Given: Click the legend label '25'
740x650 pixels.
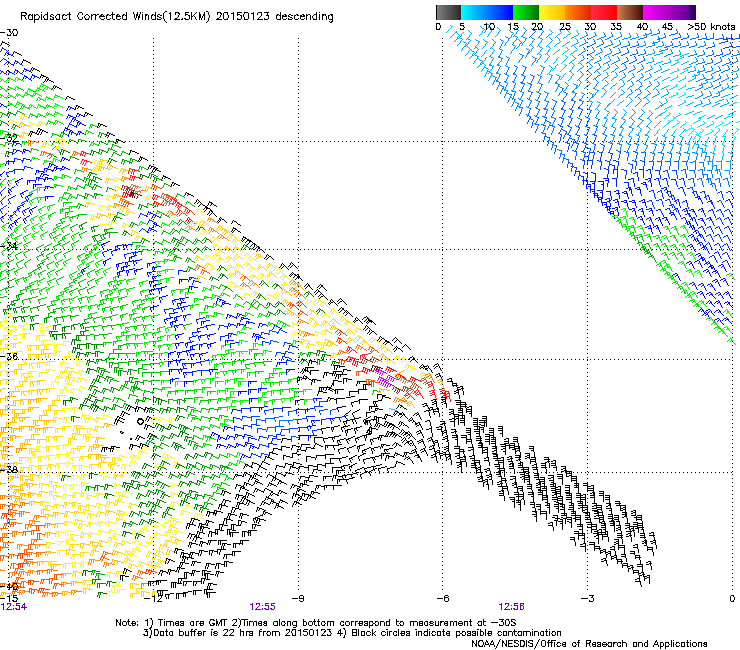Looking at the screenshot, I should (565, 27).
